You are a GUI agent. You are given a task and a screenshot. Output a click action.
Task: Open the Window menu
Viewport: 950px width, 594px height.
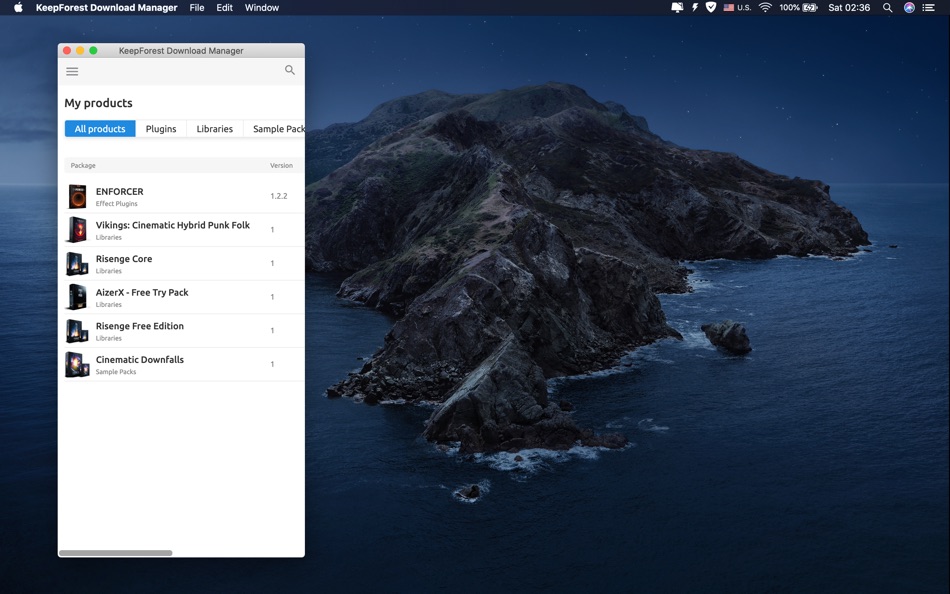click(262, 8)
